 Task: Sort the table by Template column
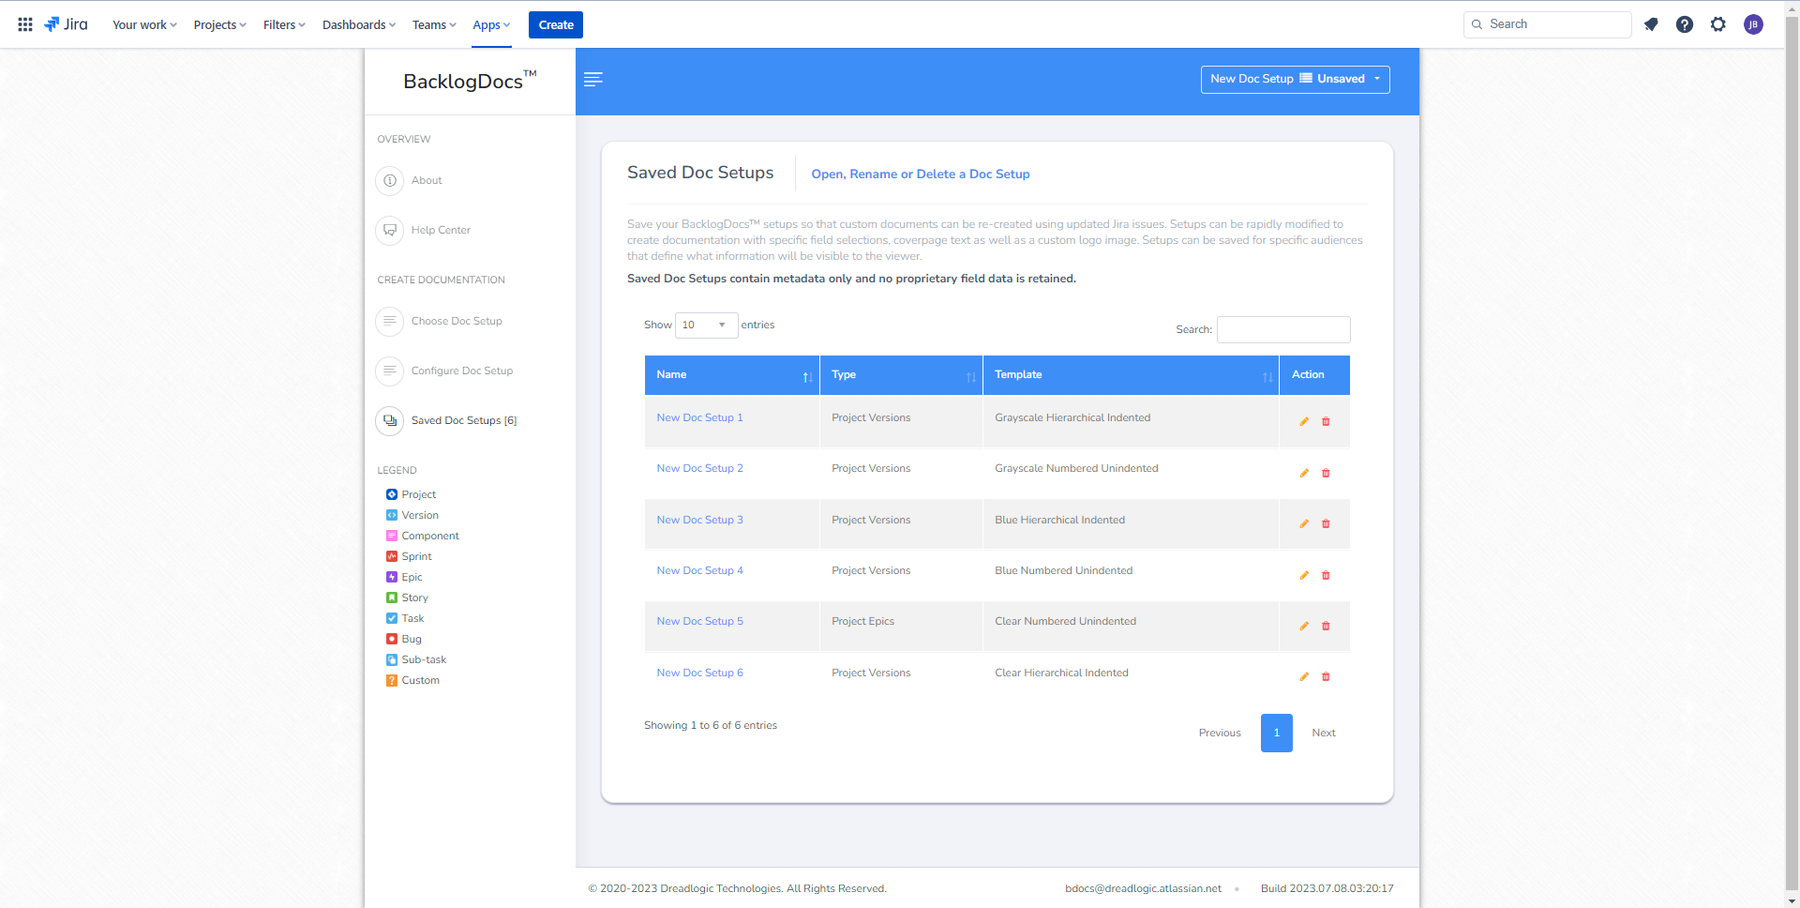[x=1131, y=375]
